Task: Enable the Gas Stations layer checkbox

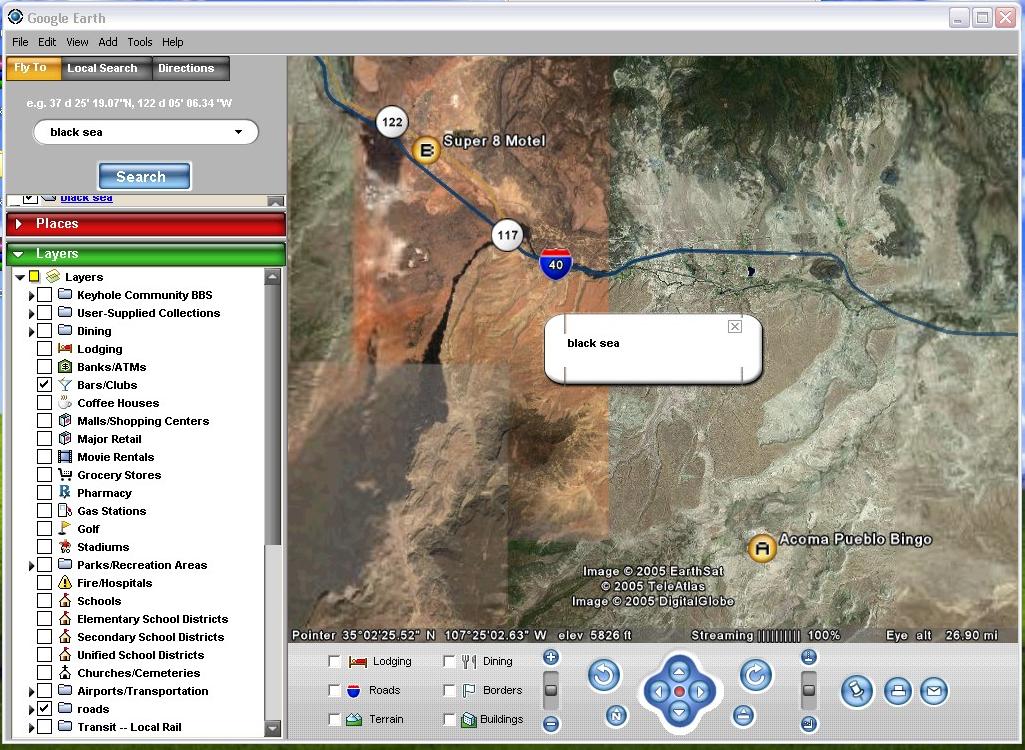Action: pos(44,511)
